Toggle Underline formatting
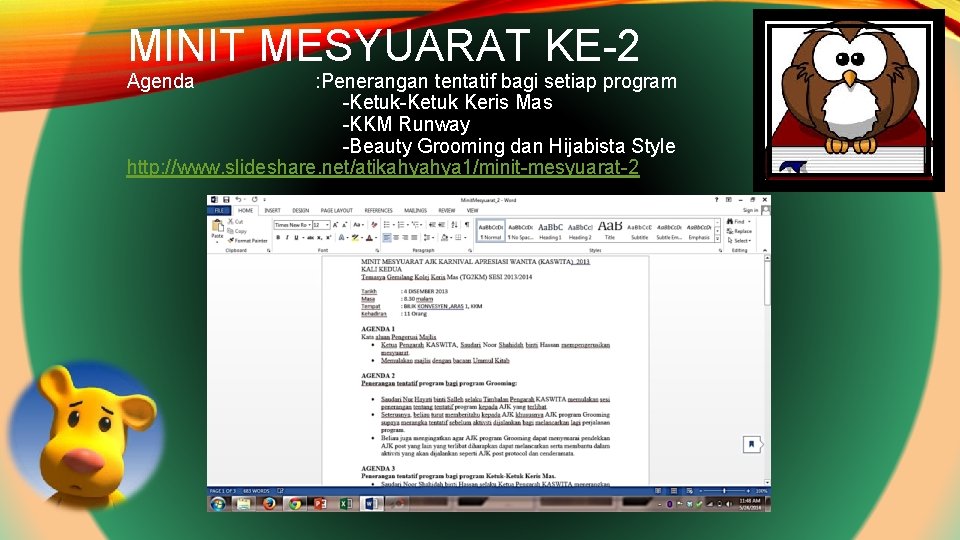Screen dimensions: 960x540 point(296,238)
